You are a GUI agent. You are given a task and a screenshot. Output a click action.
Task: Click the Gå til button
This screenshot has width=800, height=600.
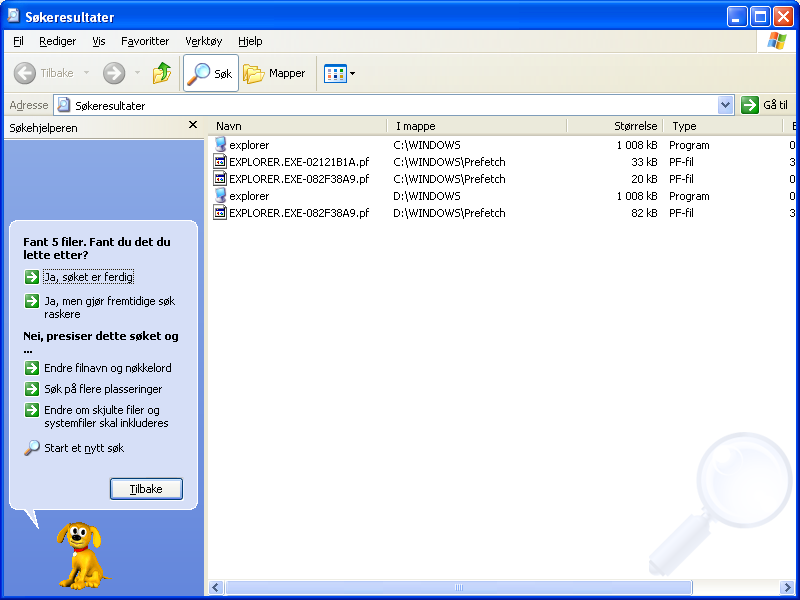point(764,105)
